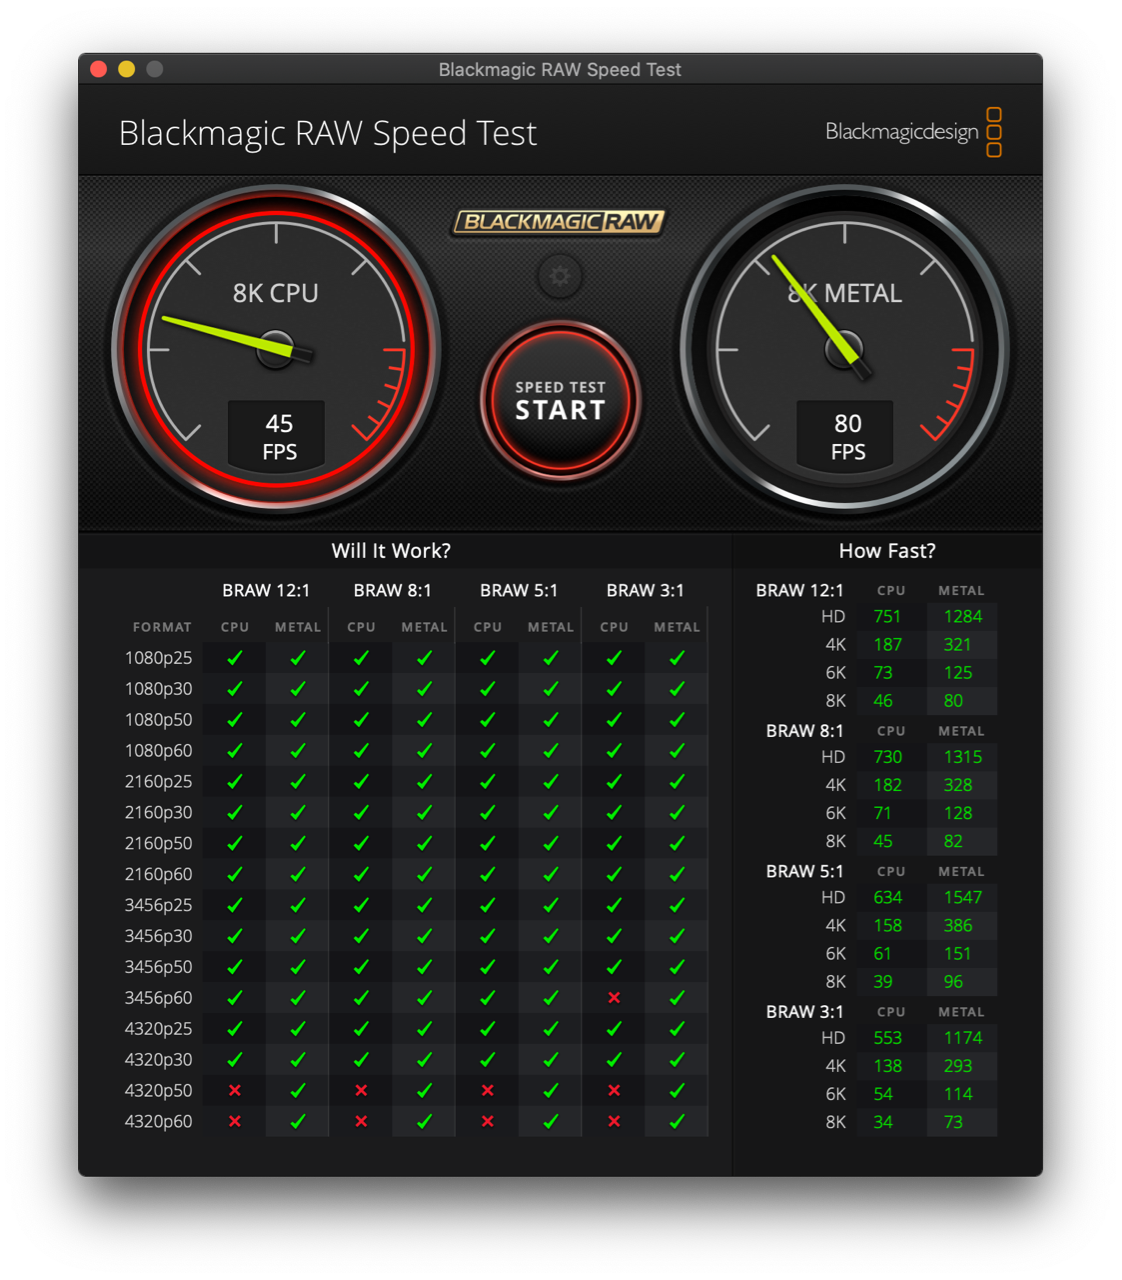Click the green check for 4320p60 BRAW 12:1 METAL
The height and width of the screenshot is (1280, 1122).
pyautogui.click(x=298, y=1122)
